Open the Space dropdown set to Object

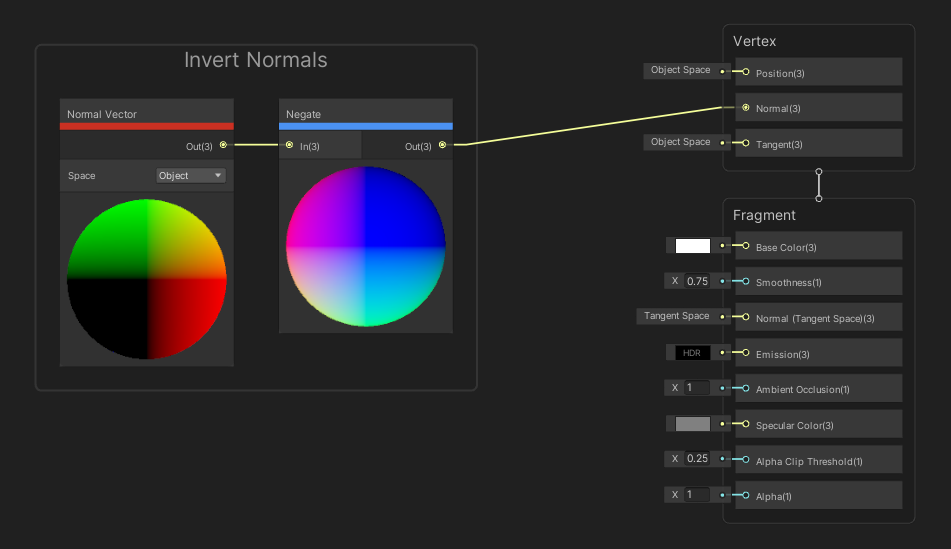[191, 176]
